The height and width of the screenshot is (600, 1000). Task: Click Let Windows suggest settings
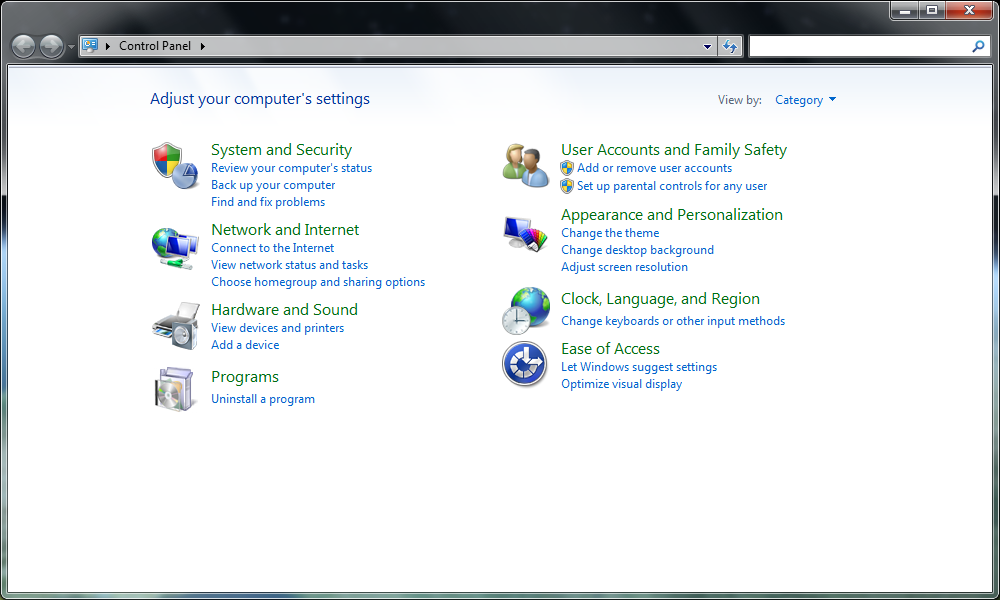(639, 367)
